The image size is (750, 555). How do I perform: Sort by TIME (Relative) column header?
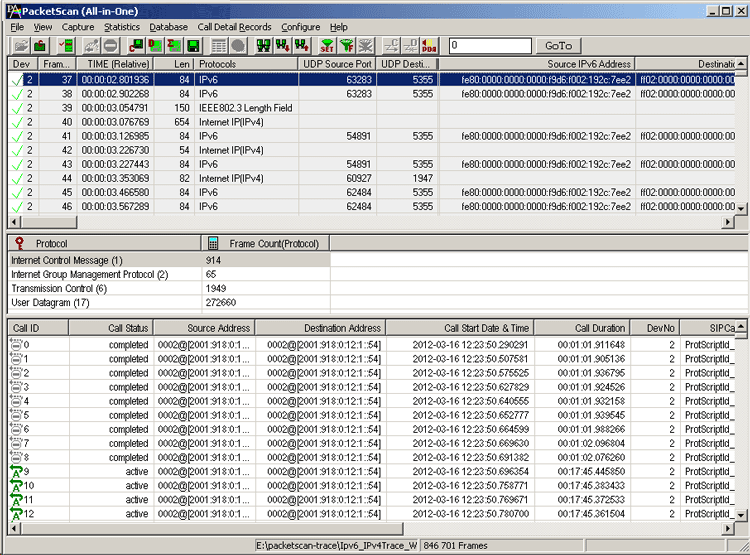coord(115,64)
